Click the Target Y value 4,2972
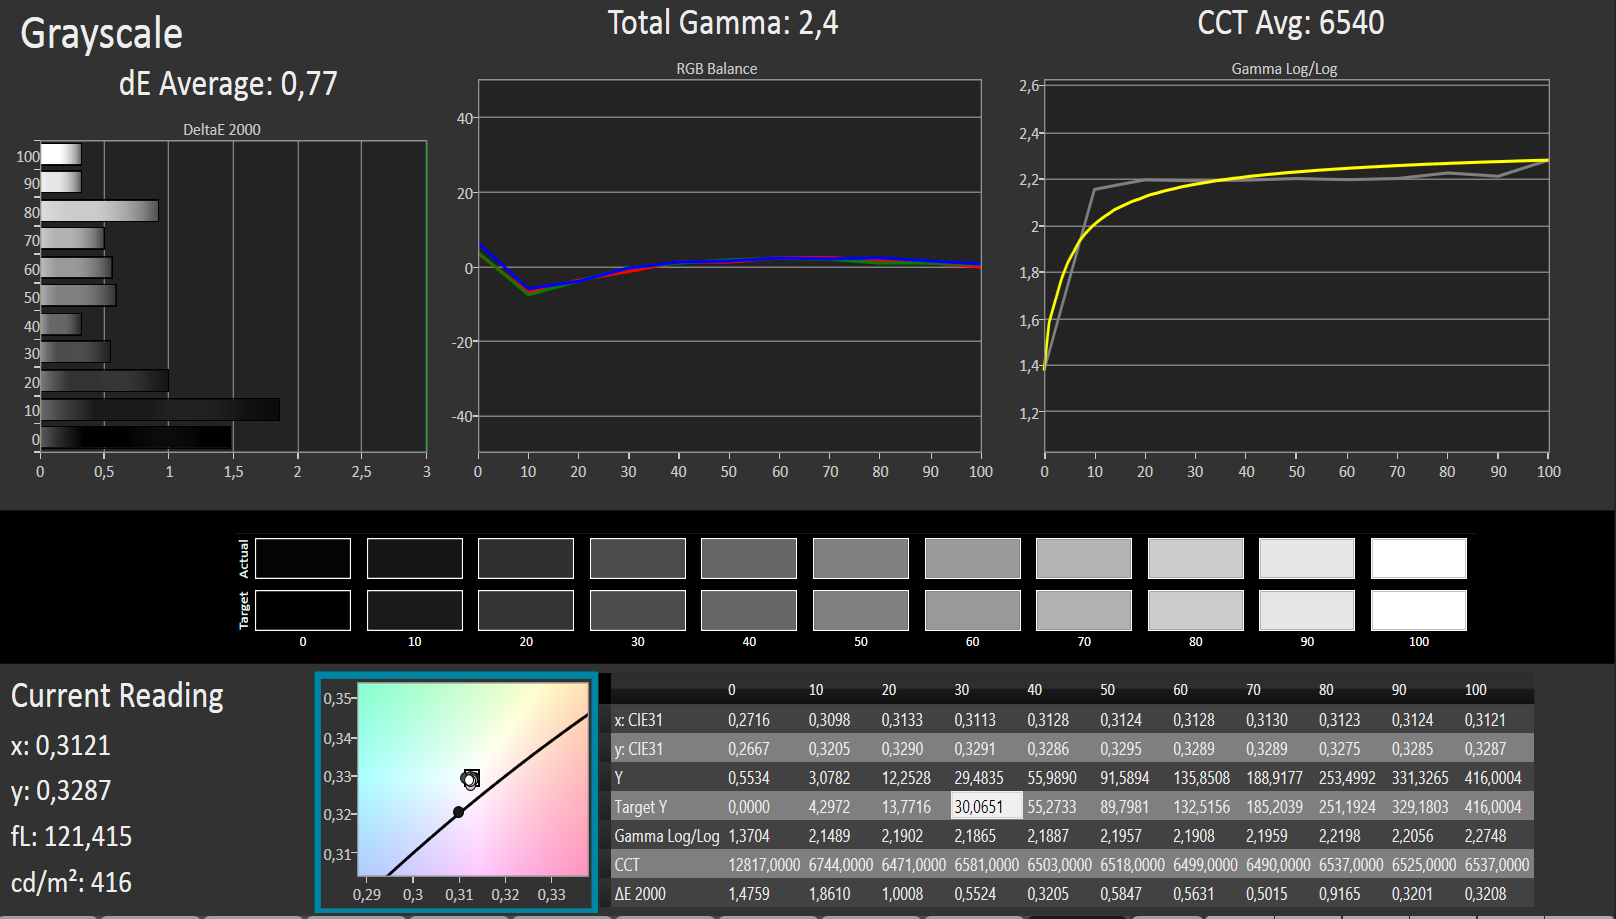The image size is (1616, 919). point(830,807)
